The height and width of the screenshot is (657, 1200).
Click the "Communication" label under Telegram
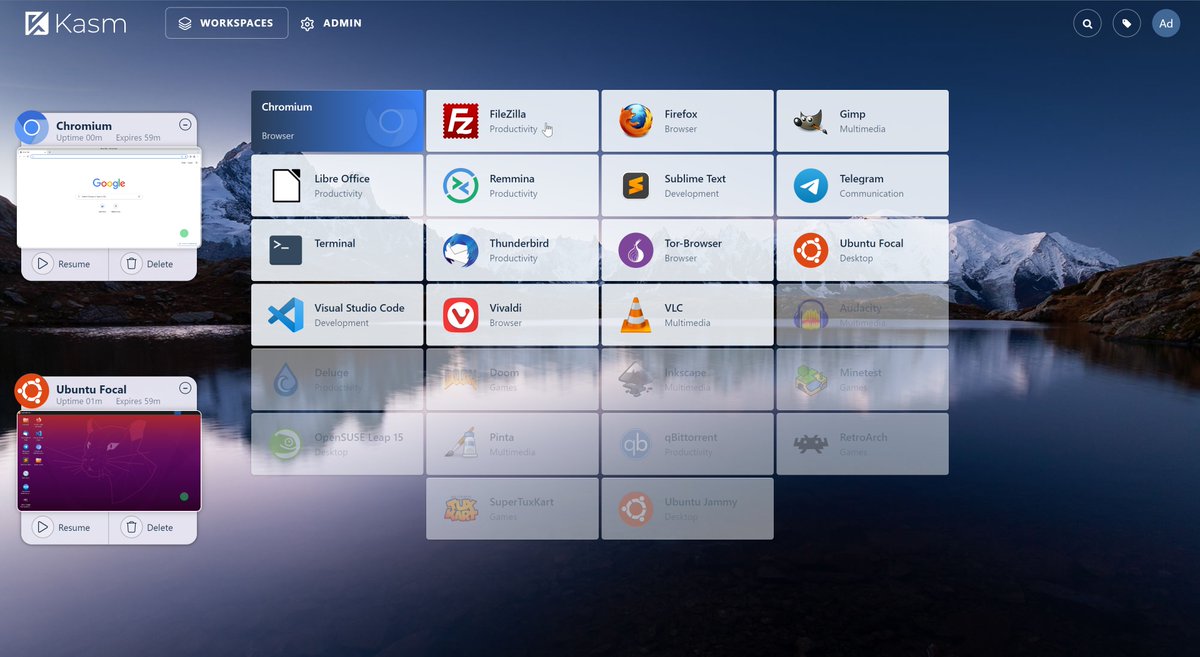coord(871,194)
